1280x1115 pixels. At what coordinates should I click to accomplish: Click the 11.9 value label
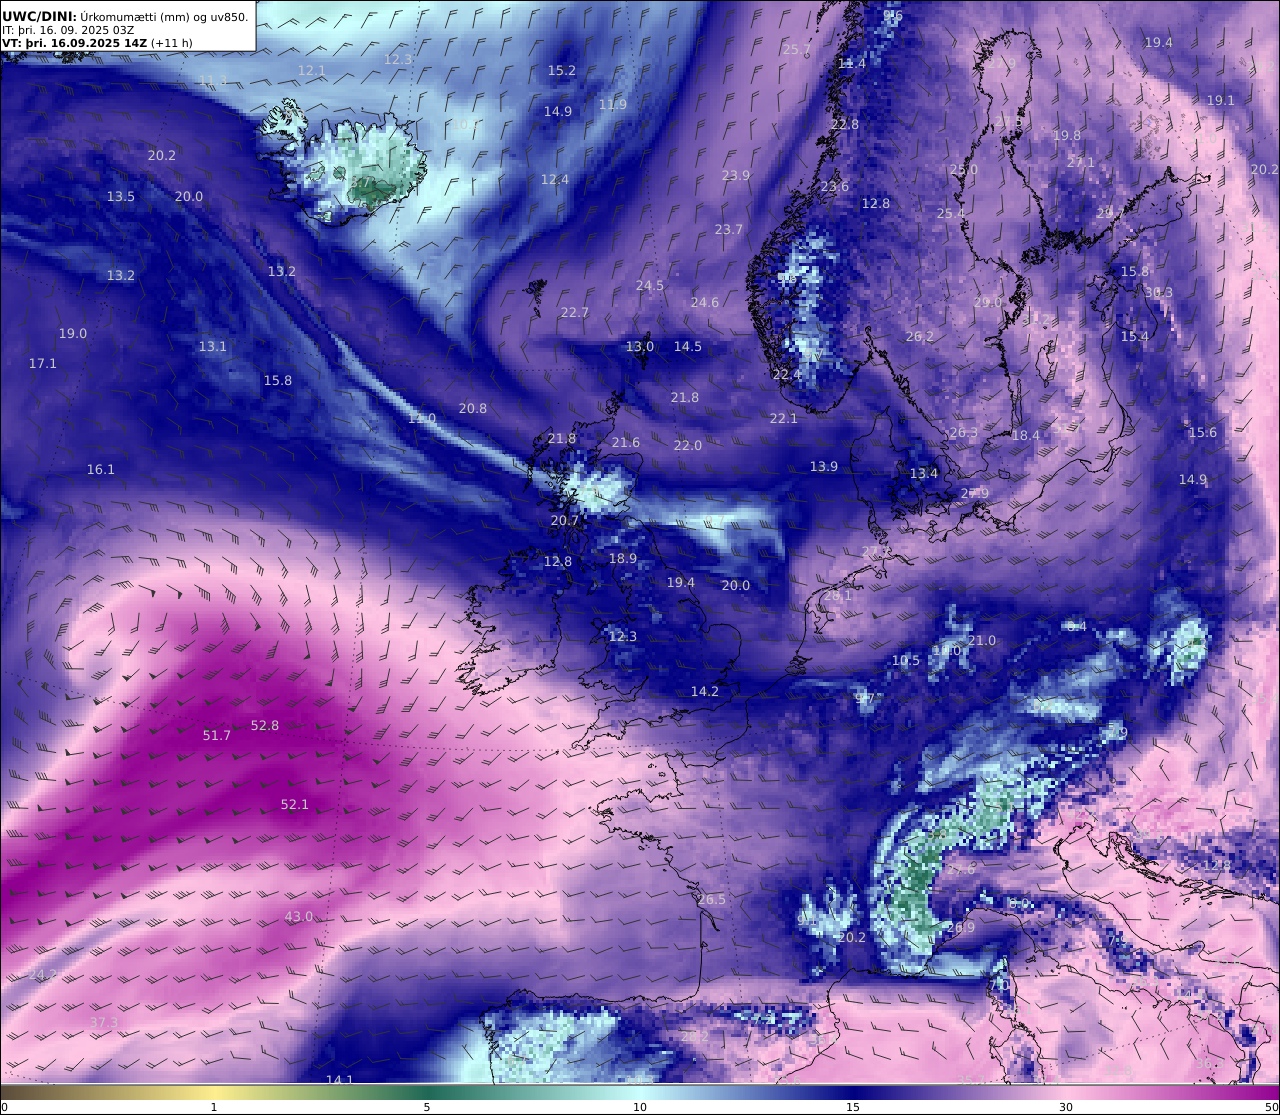(613, 105)
